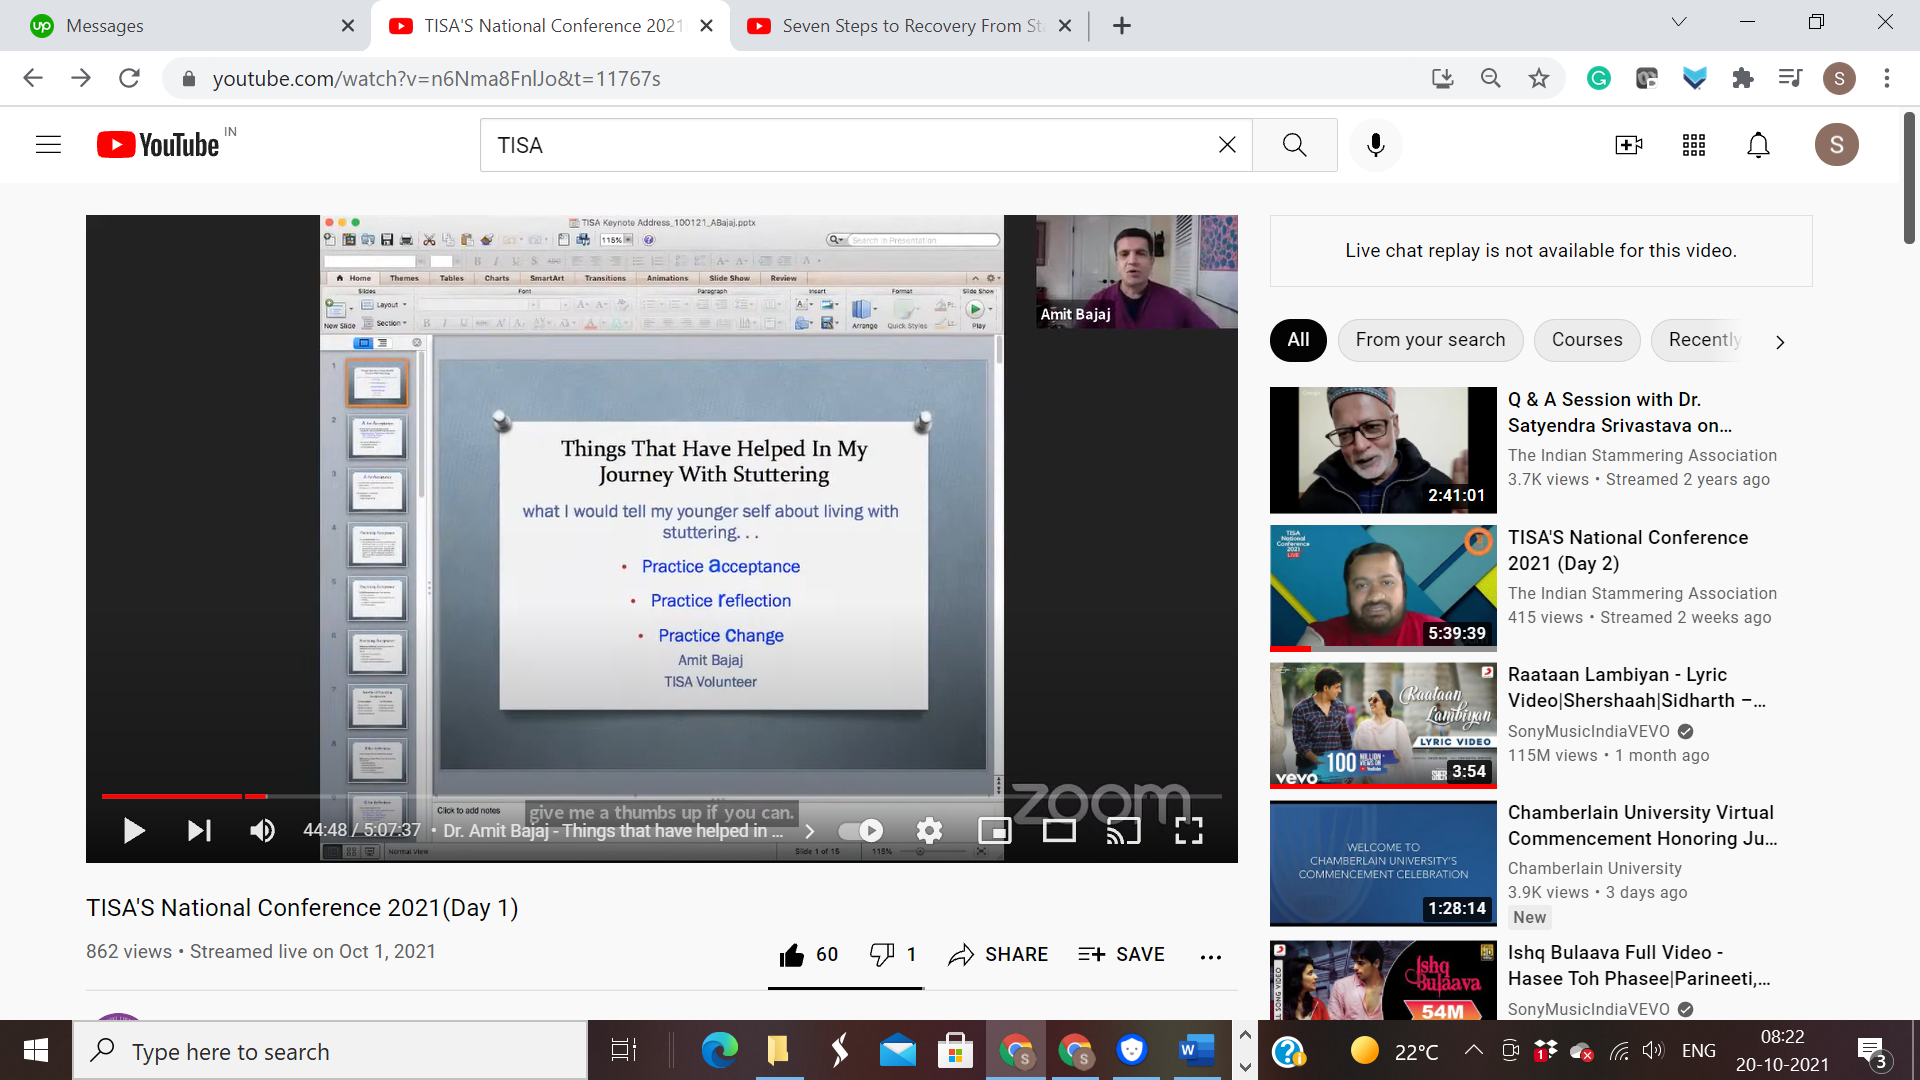Open a new browser tab
This screenshot has height=1080, width=1920.
tap(1122, 26)
